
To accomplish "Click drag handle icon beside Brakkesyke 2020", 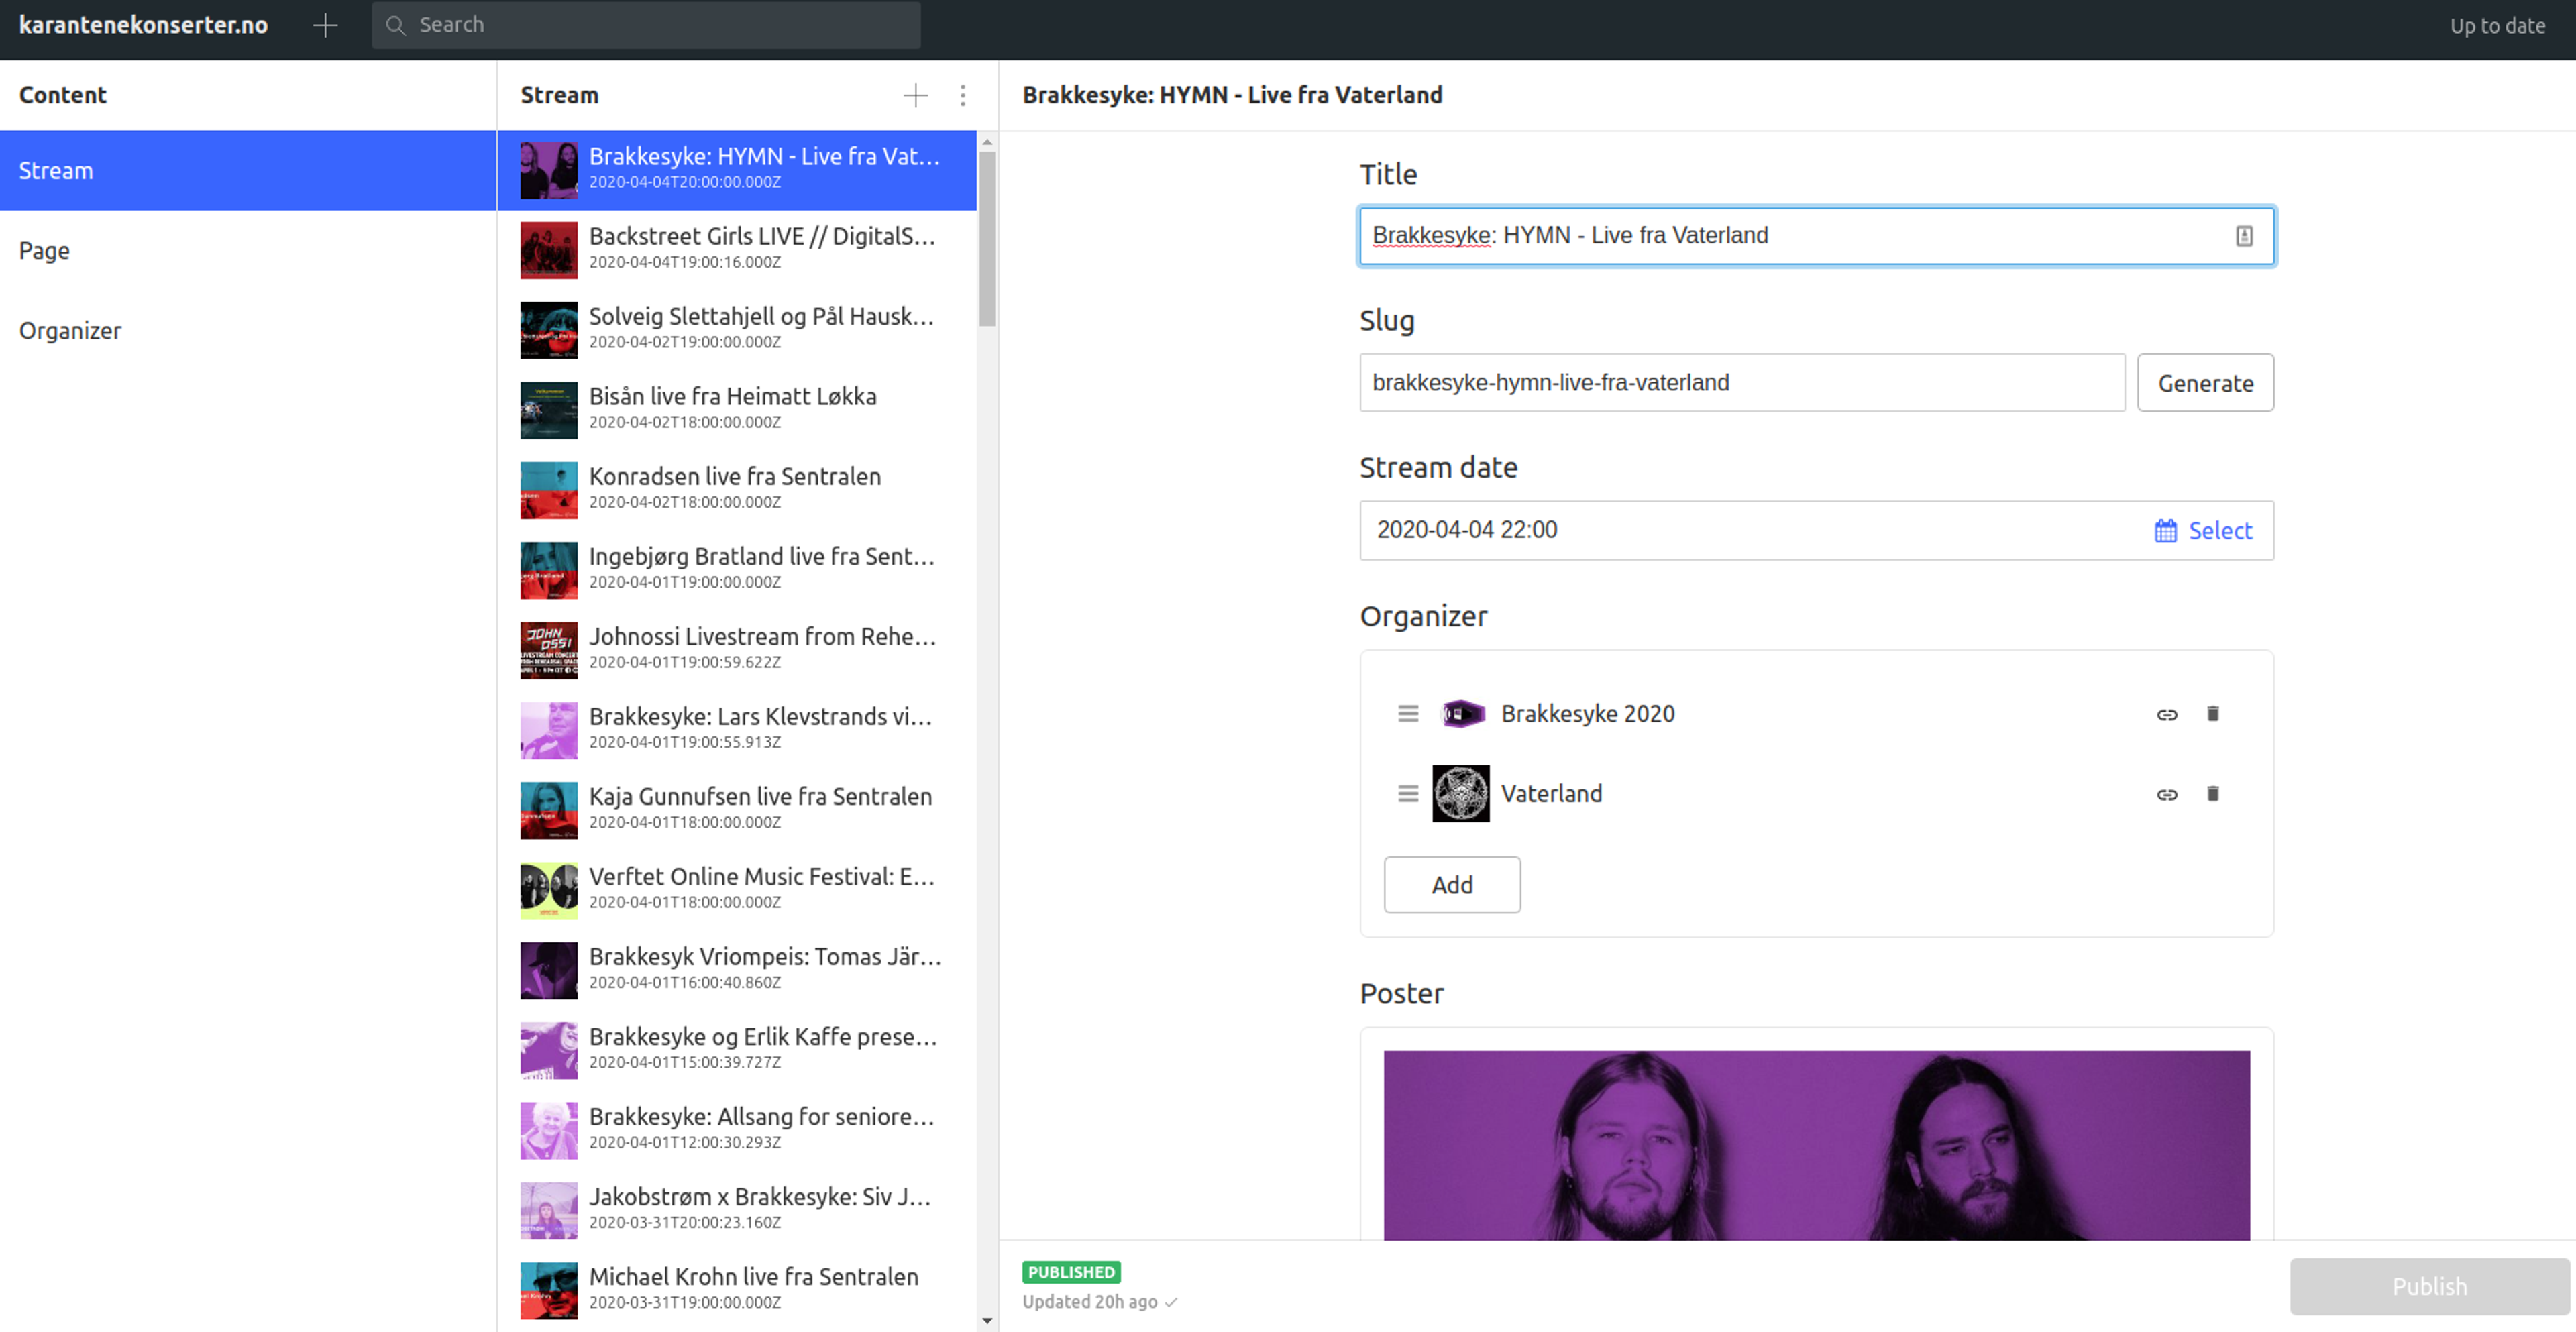I will (x=1407, y=714).
